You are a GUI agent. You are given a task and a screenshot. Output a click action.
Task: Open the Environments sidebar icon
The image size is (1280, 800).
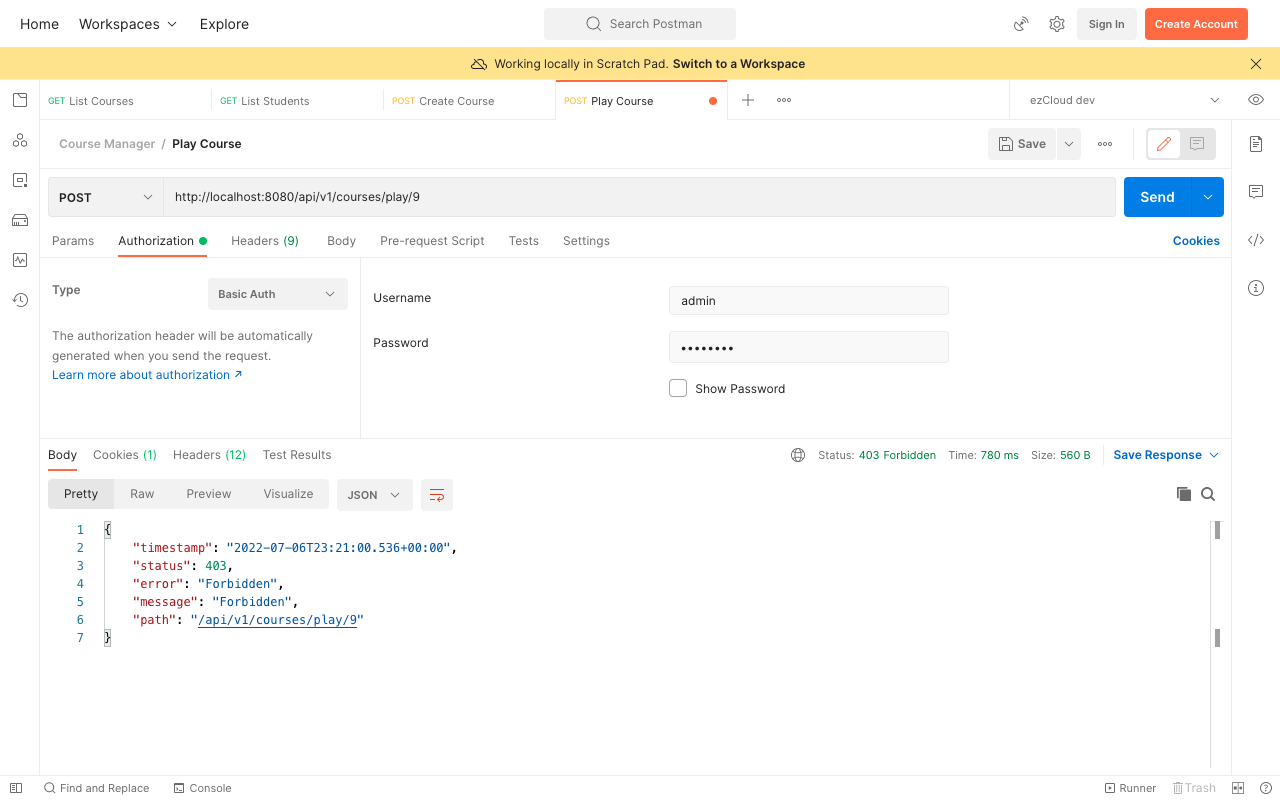(x=20, y=180)
